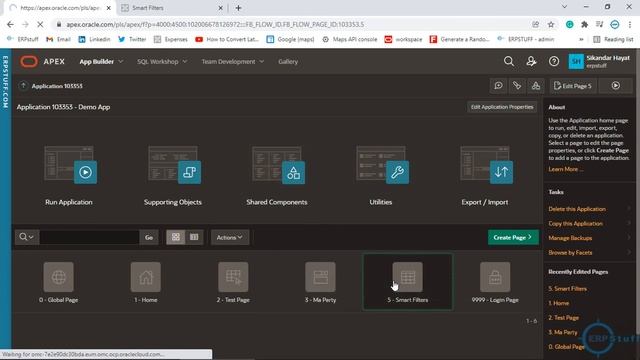The width and height of the screenshot is (640, 360).
Task: Open recently edited 5. Smart Filters link
Action: 567,289
